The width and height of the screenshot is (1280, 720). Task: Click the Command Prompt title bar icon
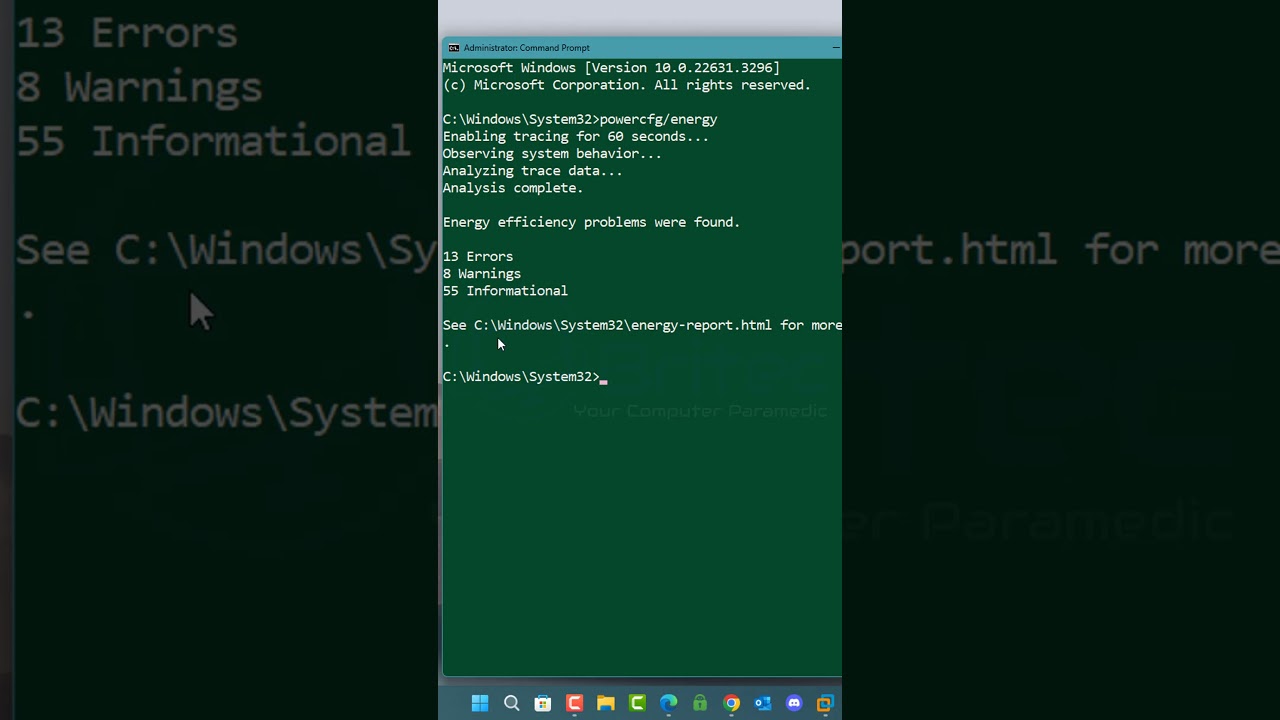point(454,47)
